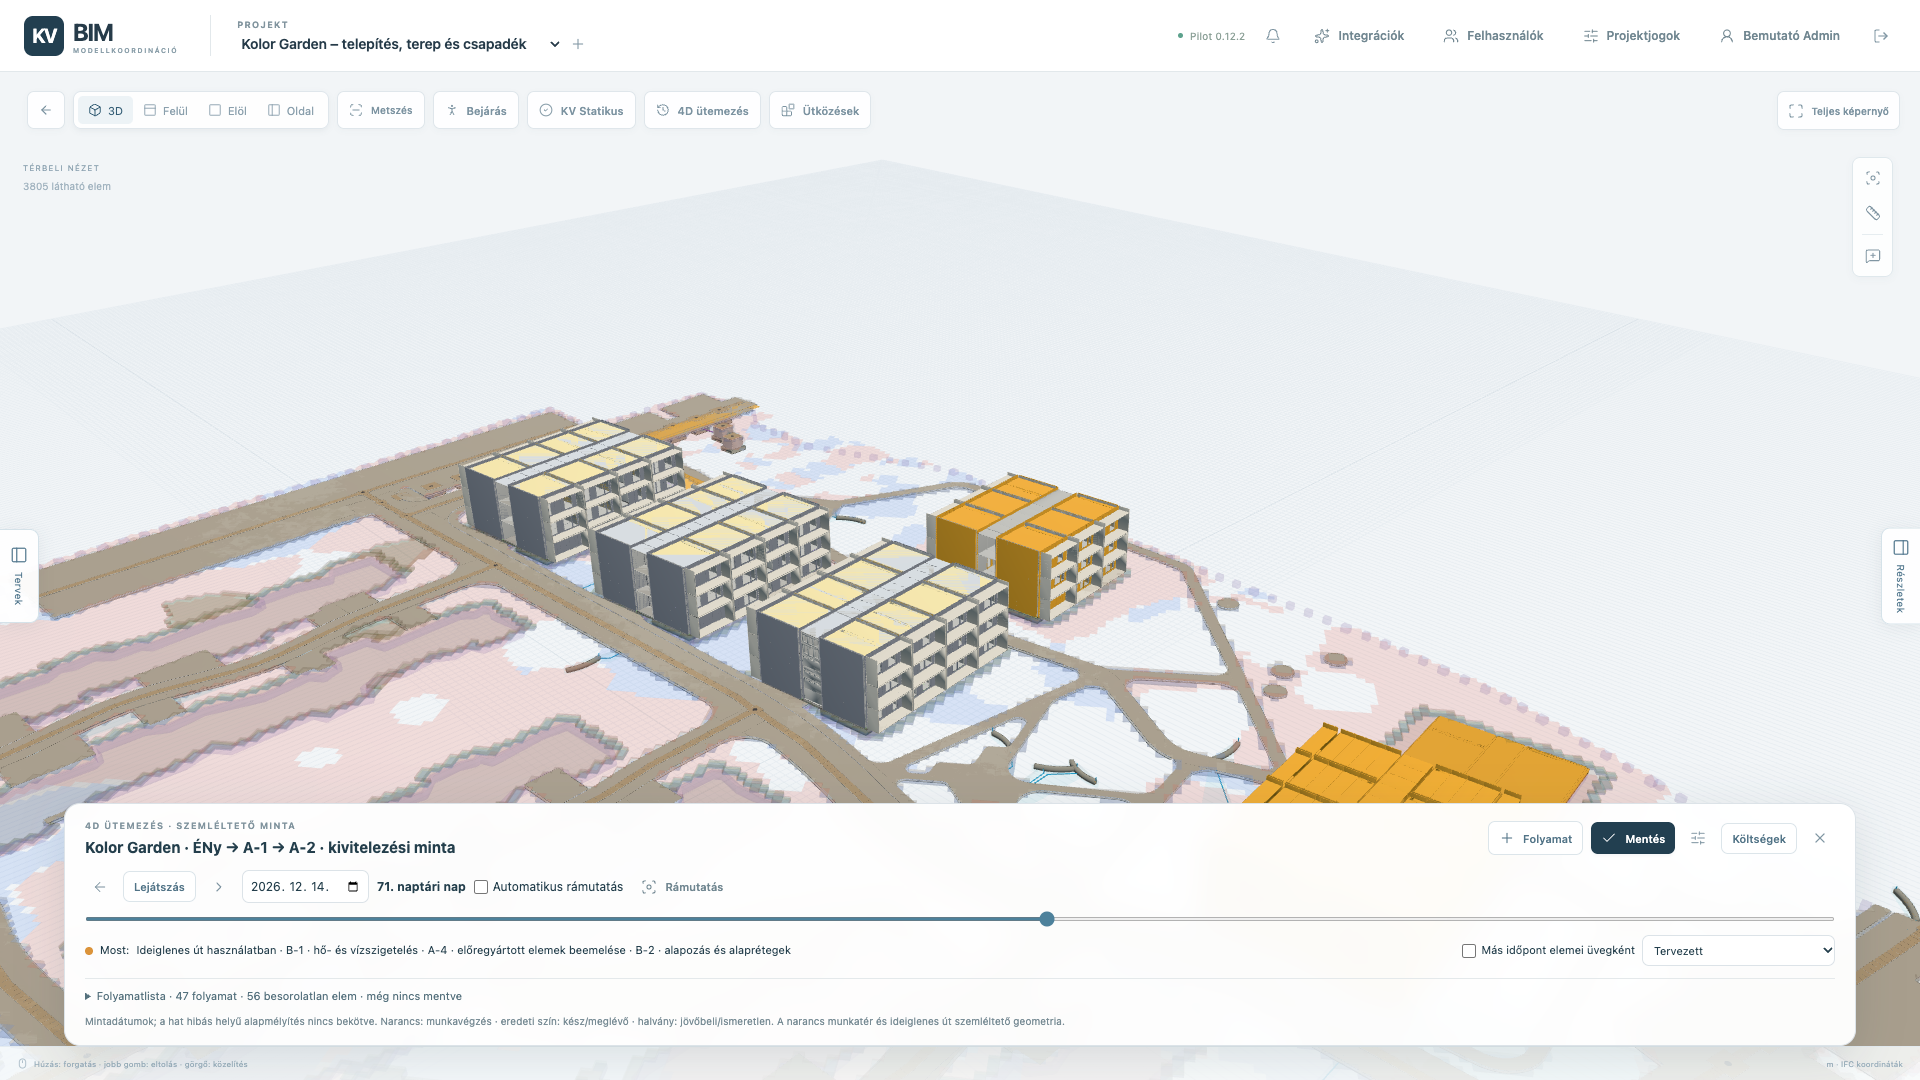The height and width of the screenshot is (1080, 1920).
Task: Open KV Statikus
Action: point(581,110)
